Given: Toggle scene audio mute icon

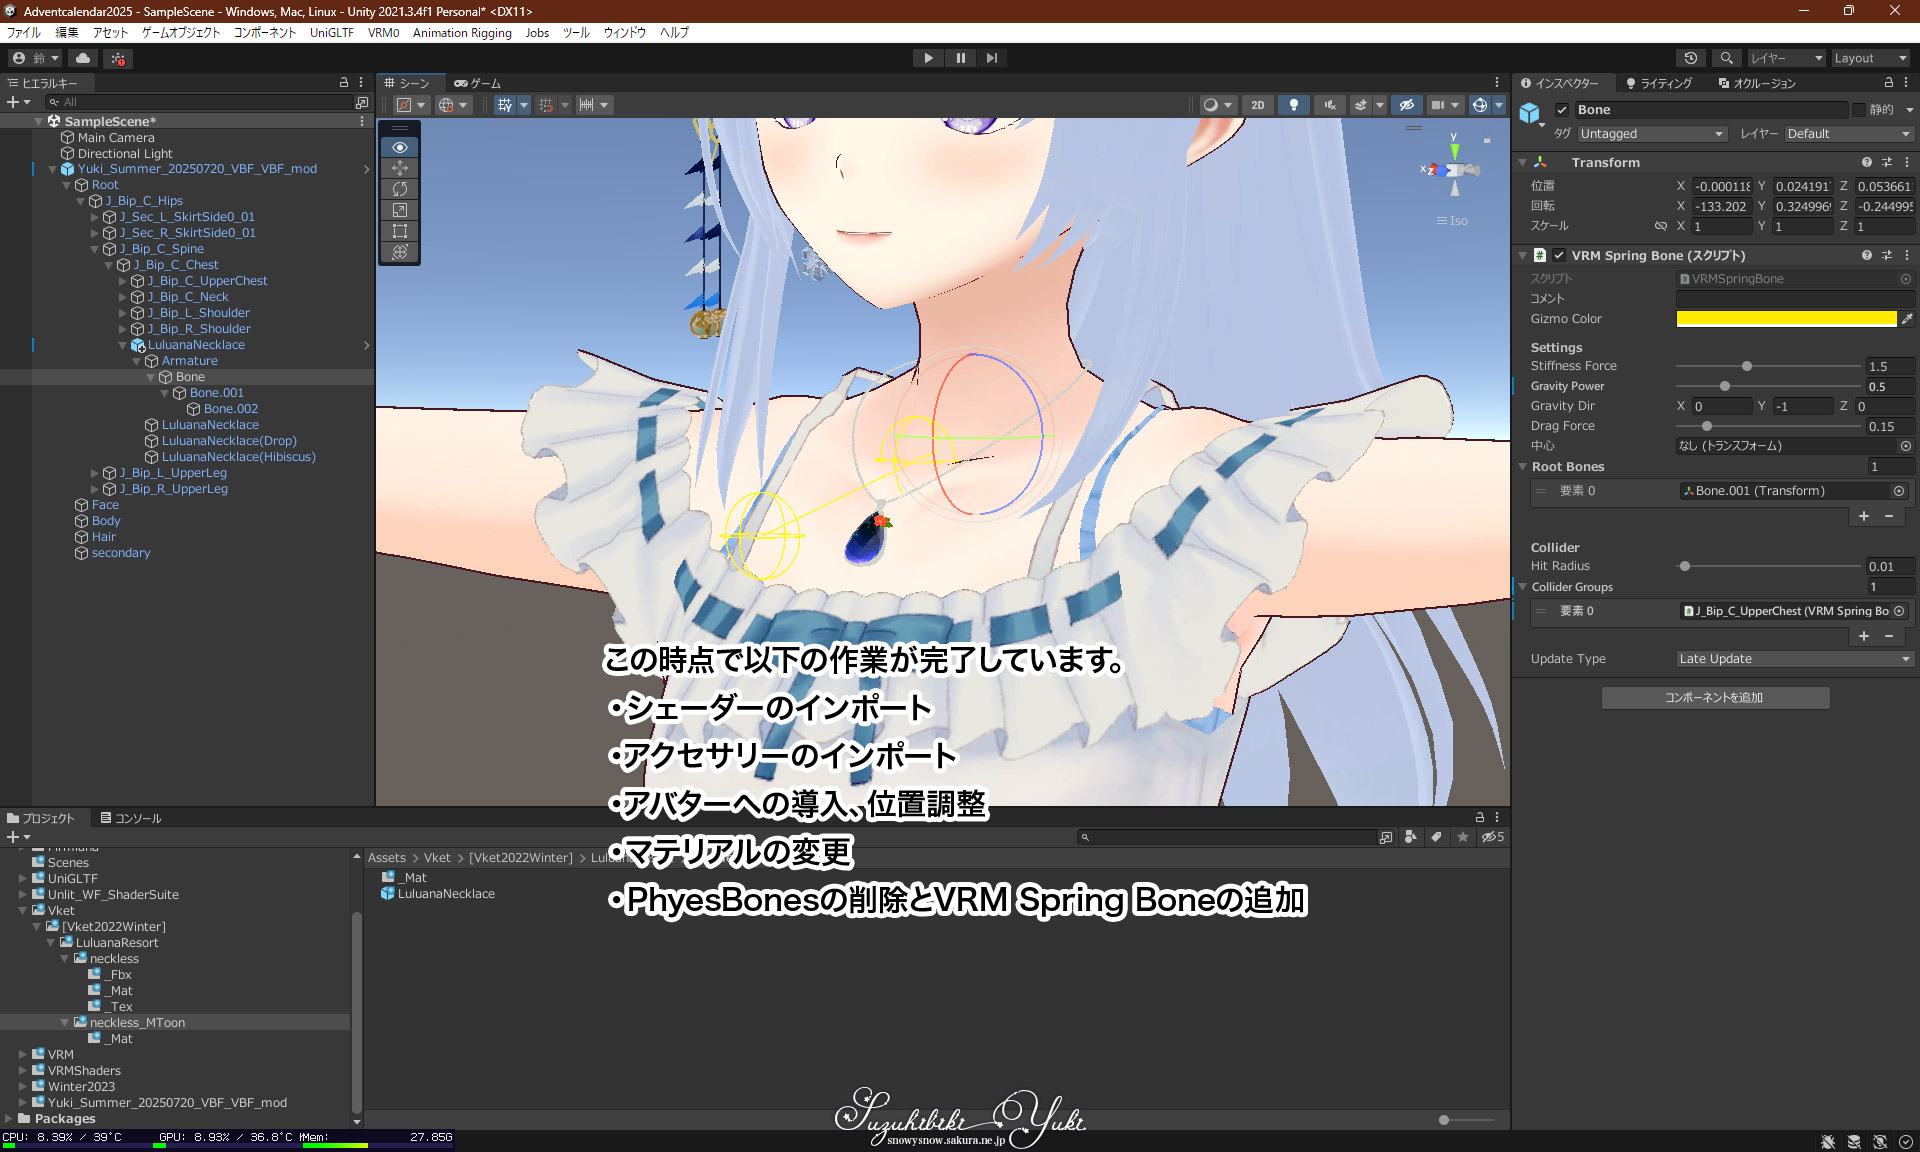Looking at the screenshot, I should [x=1329, y=105].
